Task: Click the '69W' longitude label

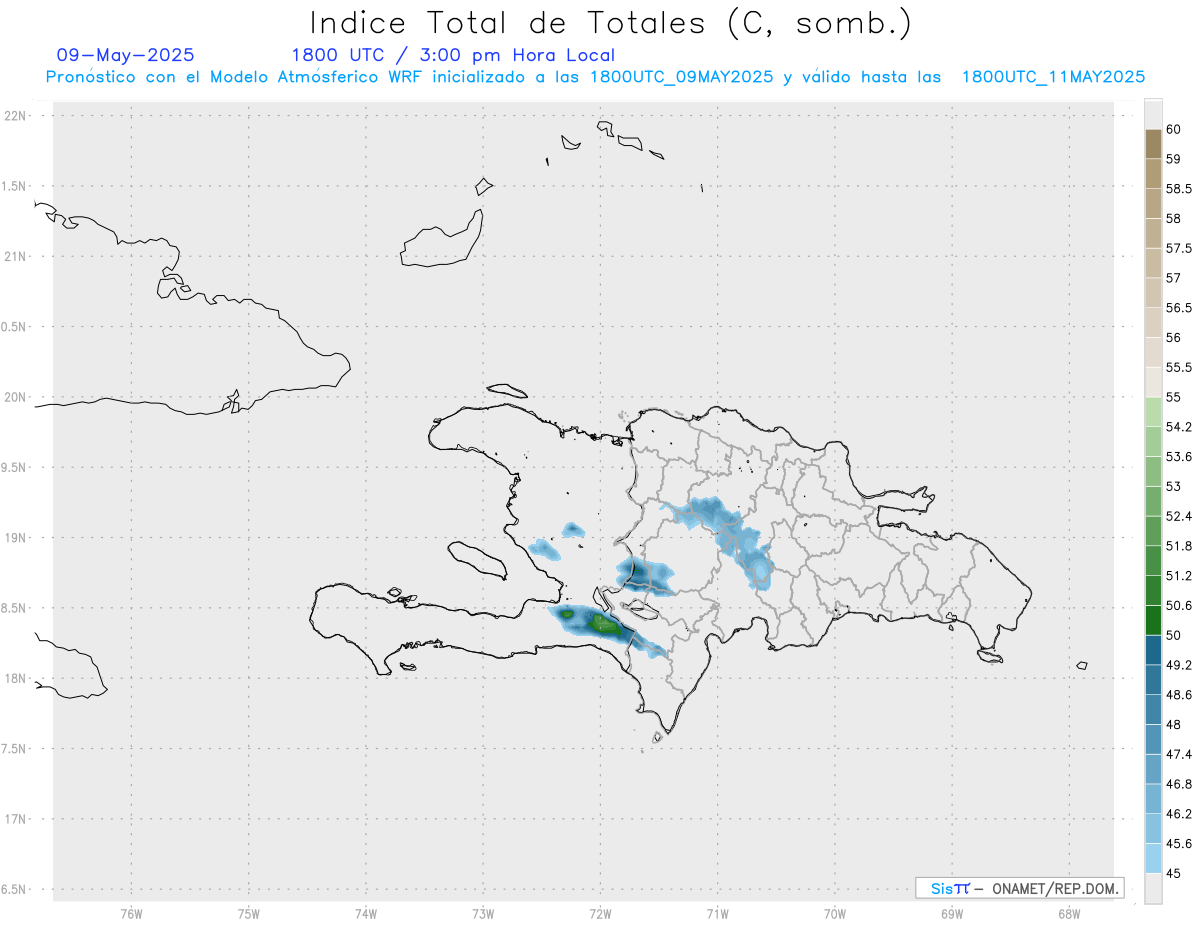Action: pyautogui.click(x=952, y=914)
